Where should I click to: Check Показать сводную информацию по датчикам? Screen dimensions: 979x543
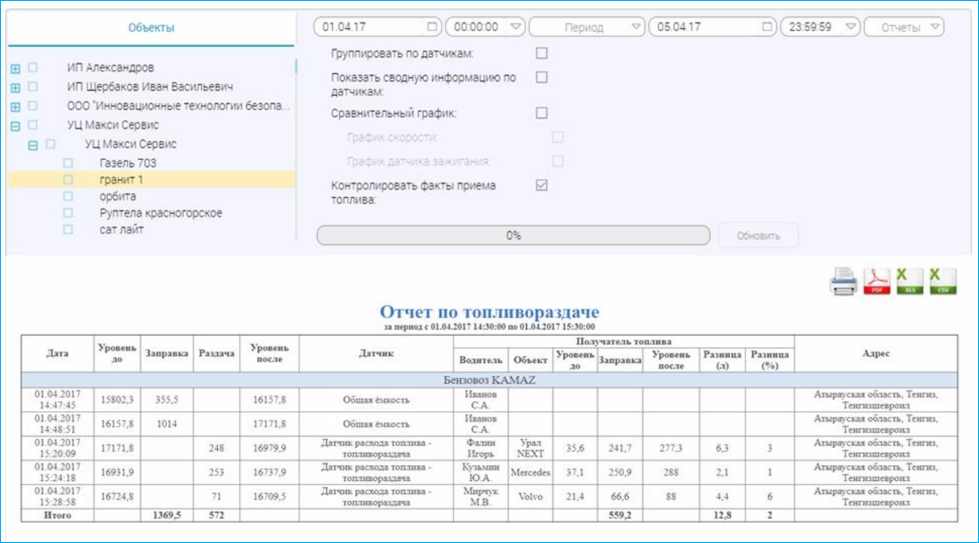542,77
